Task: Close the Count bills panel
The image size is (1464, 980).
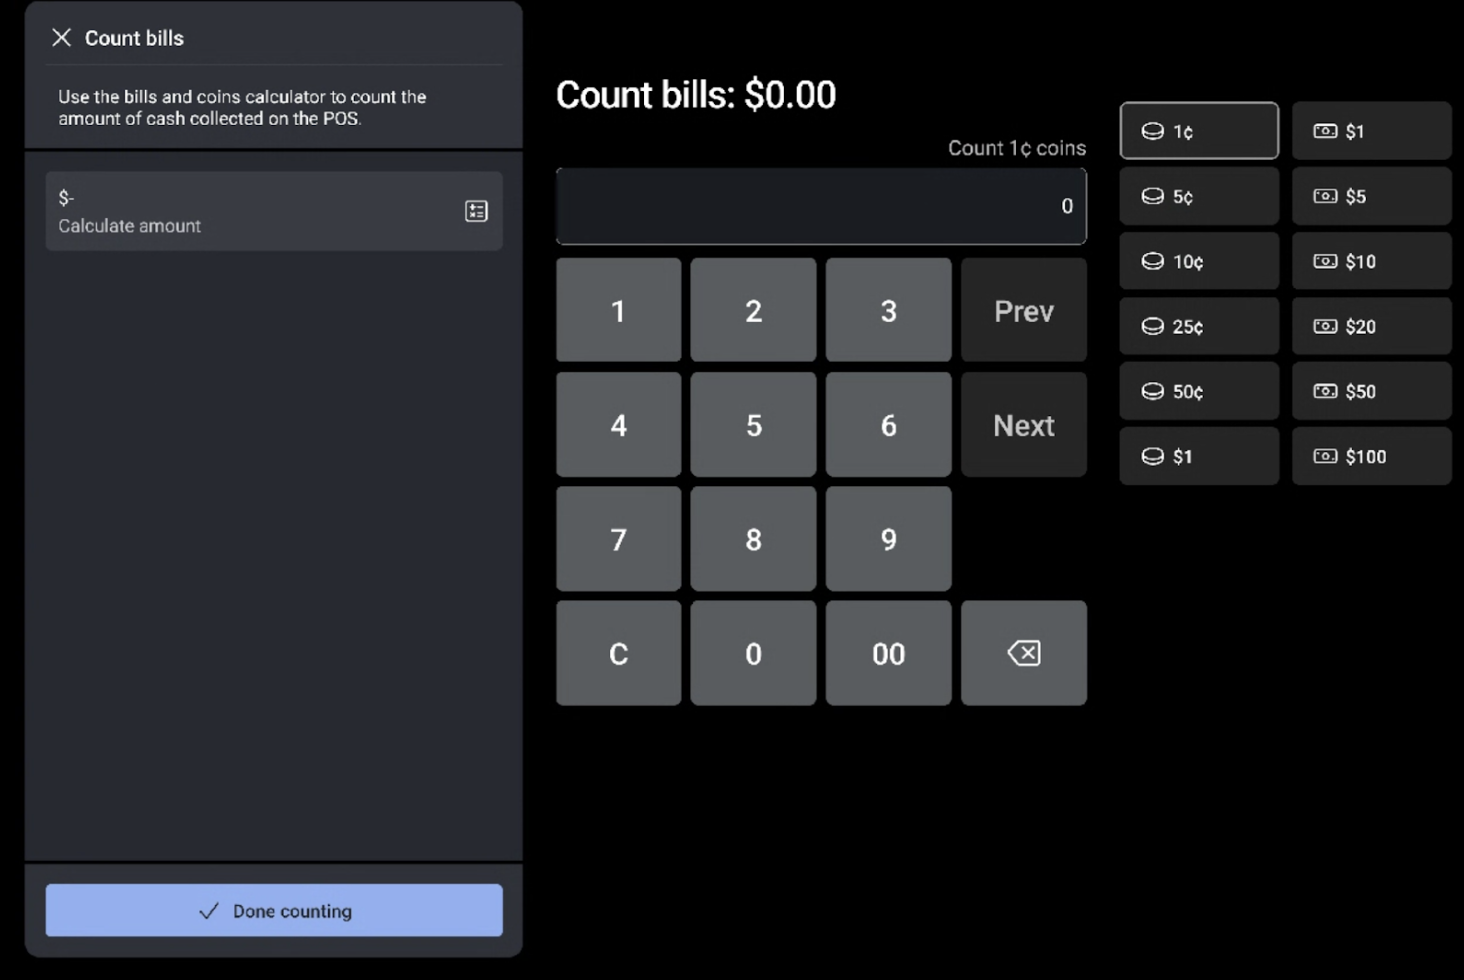Action: [x=61, y=38]
